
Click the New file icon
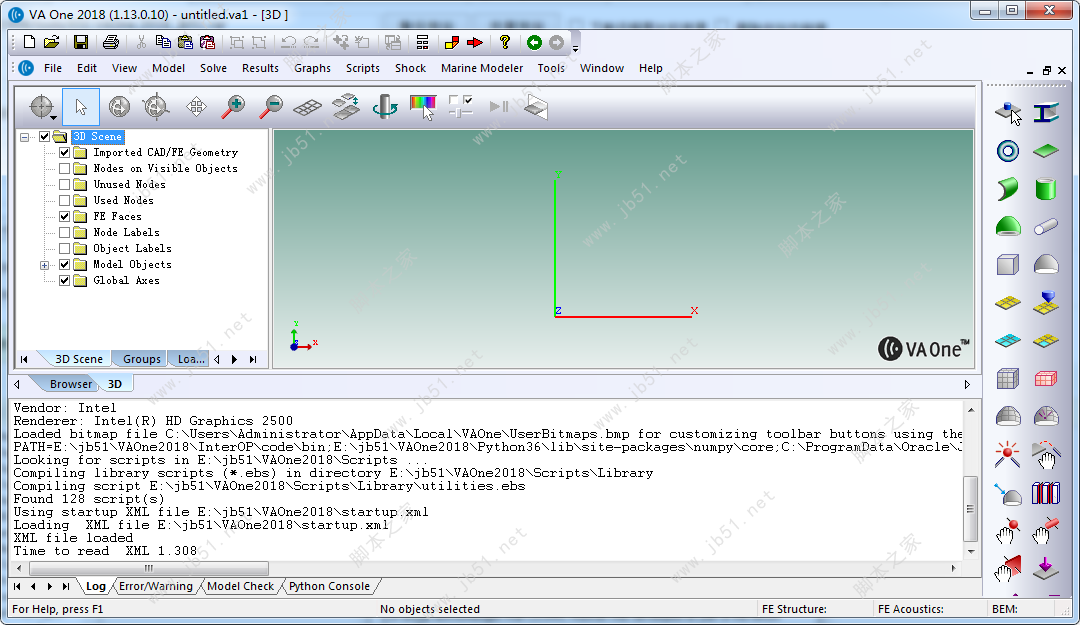[29, 43]
